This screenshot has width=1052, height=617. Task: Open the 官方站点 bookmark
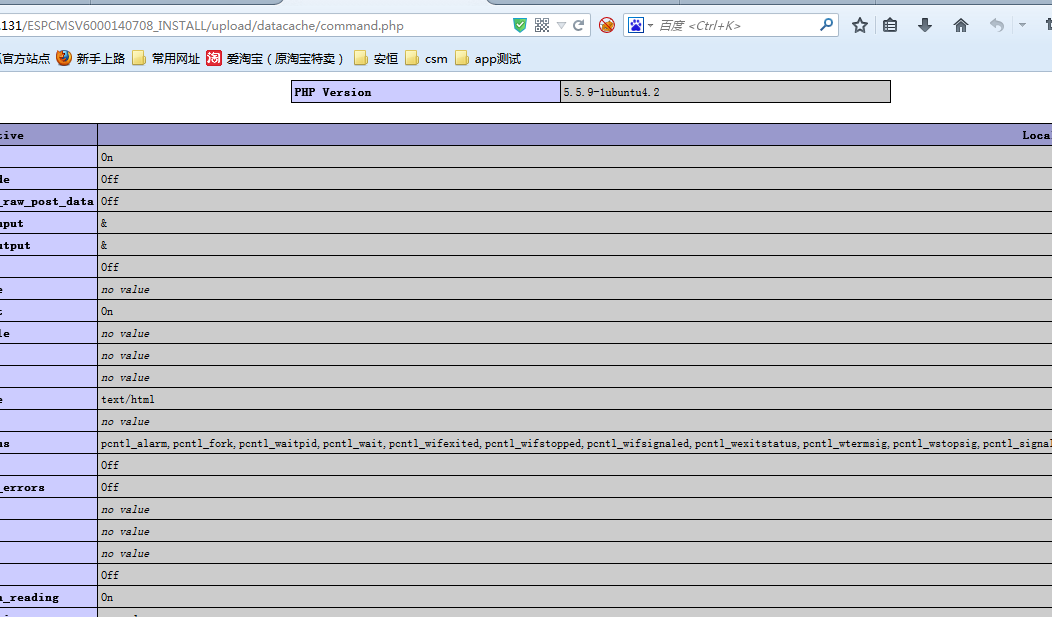pos(25,59)
